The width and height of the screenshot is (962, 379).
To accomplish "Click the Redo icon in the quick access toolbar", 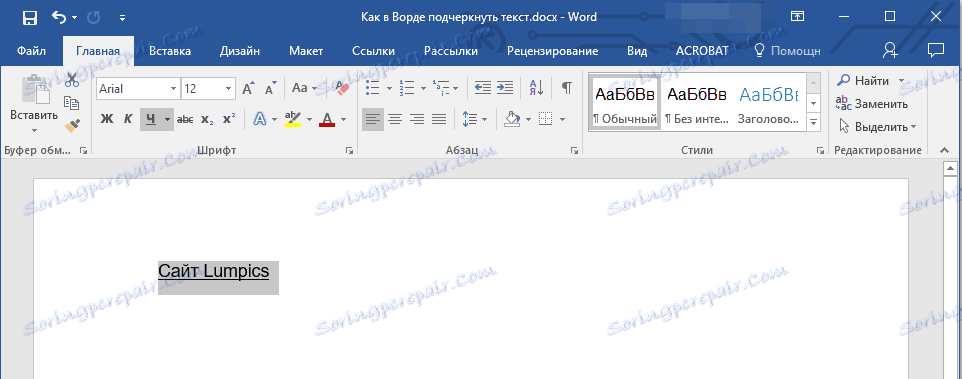I will pos(94,18).
